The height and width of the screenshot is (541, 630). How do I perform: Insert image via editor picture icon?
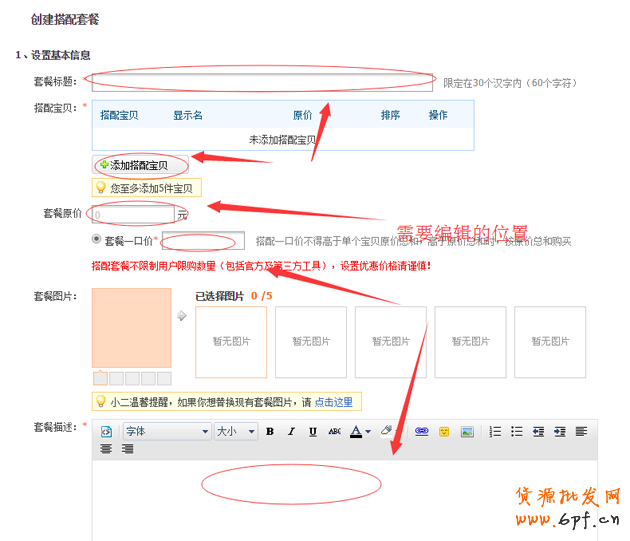(467, 432)
